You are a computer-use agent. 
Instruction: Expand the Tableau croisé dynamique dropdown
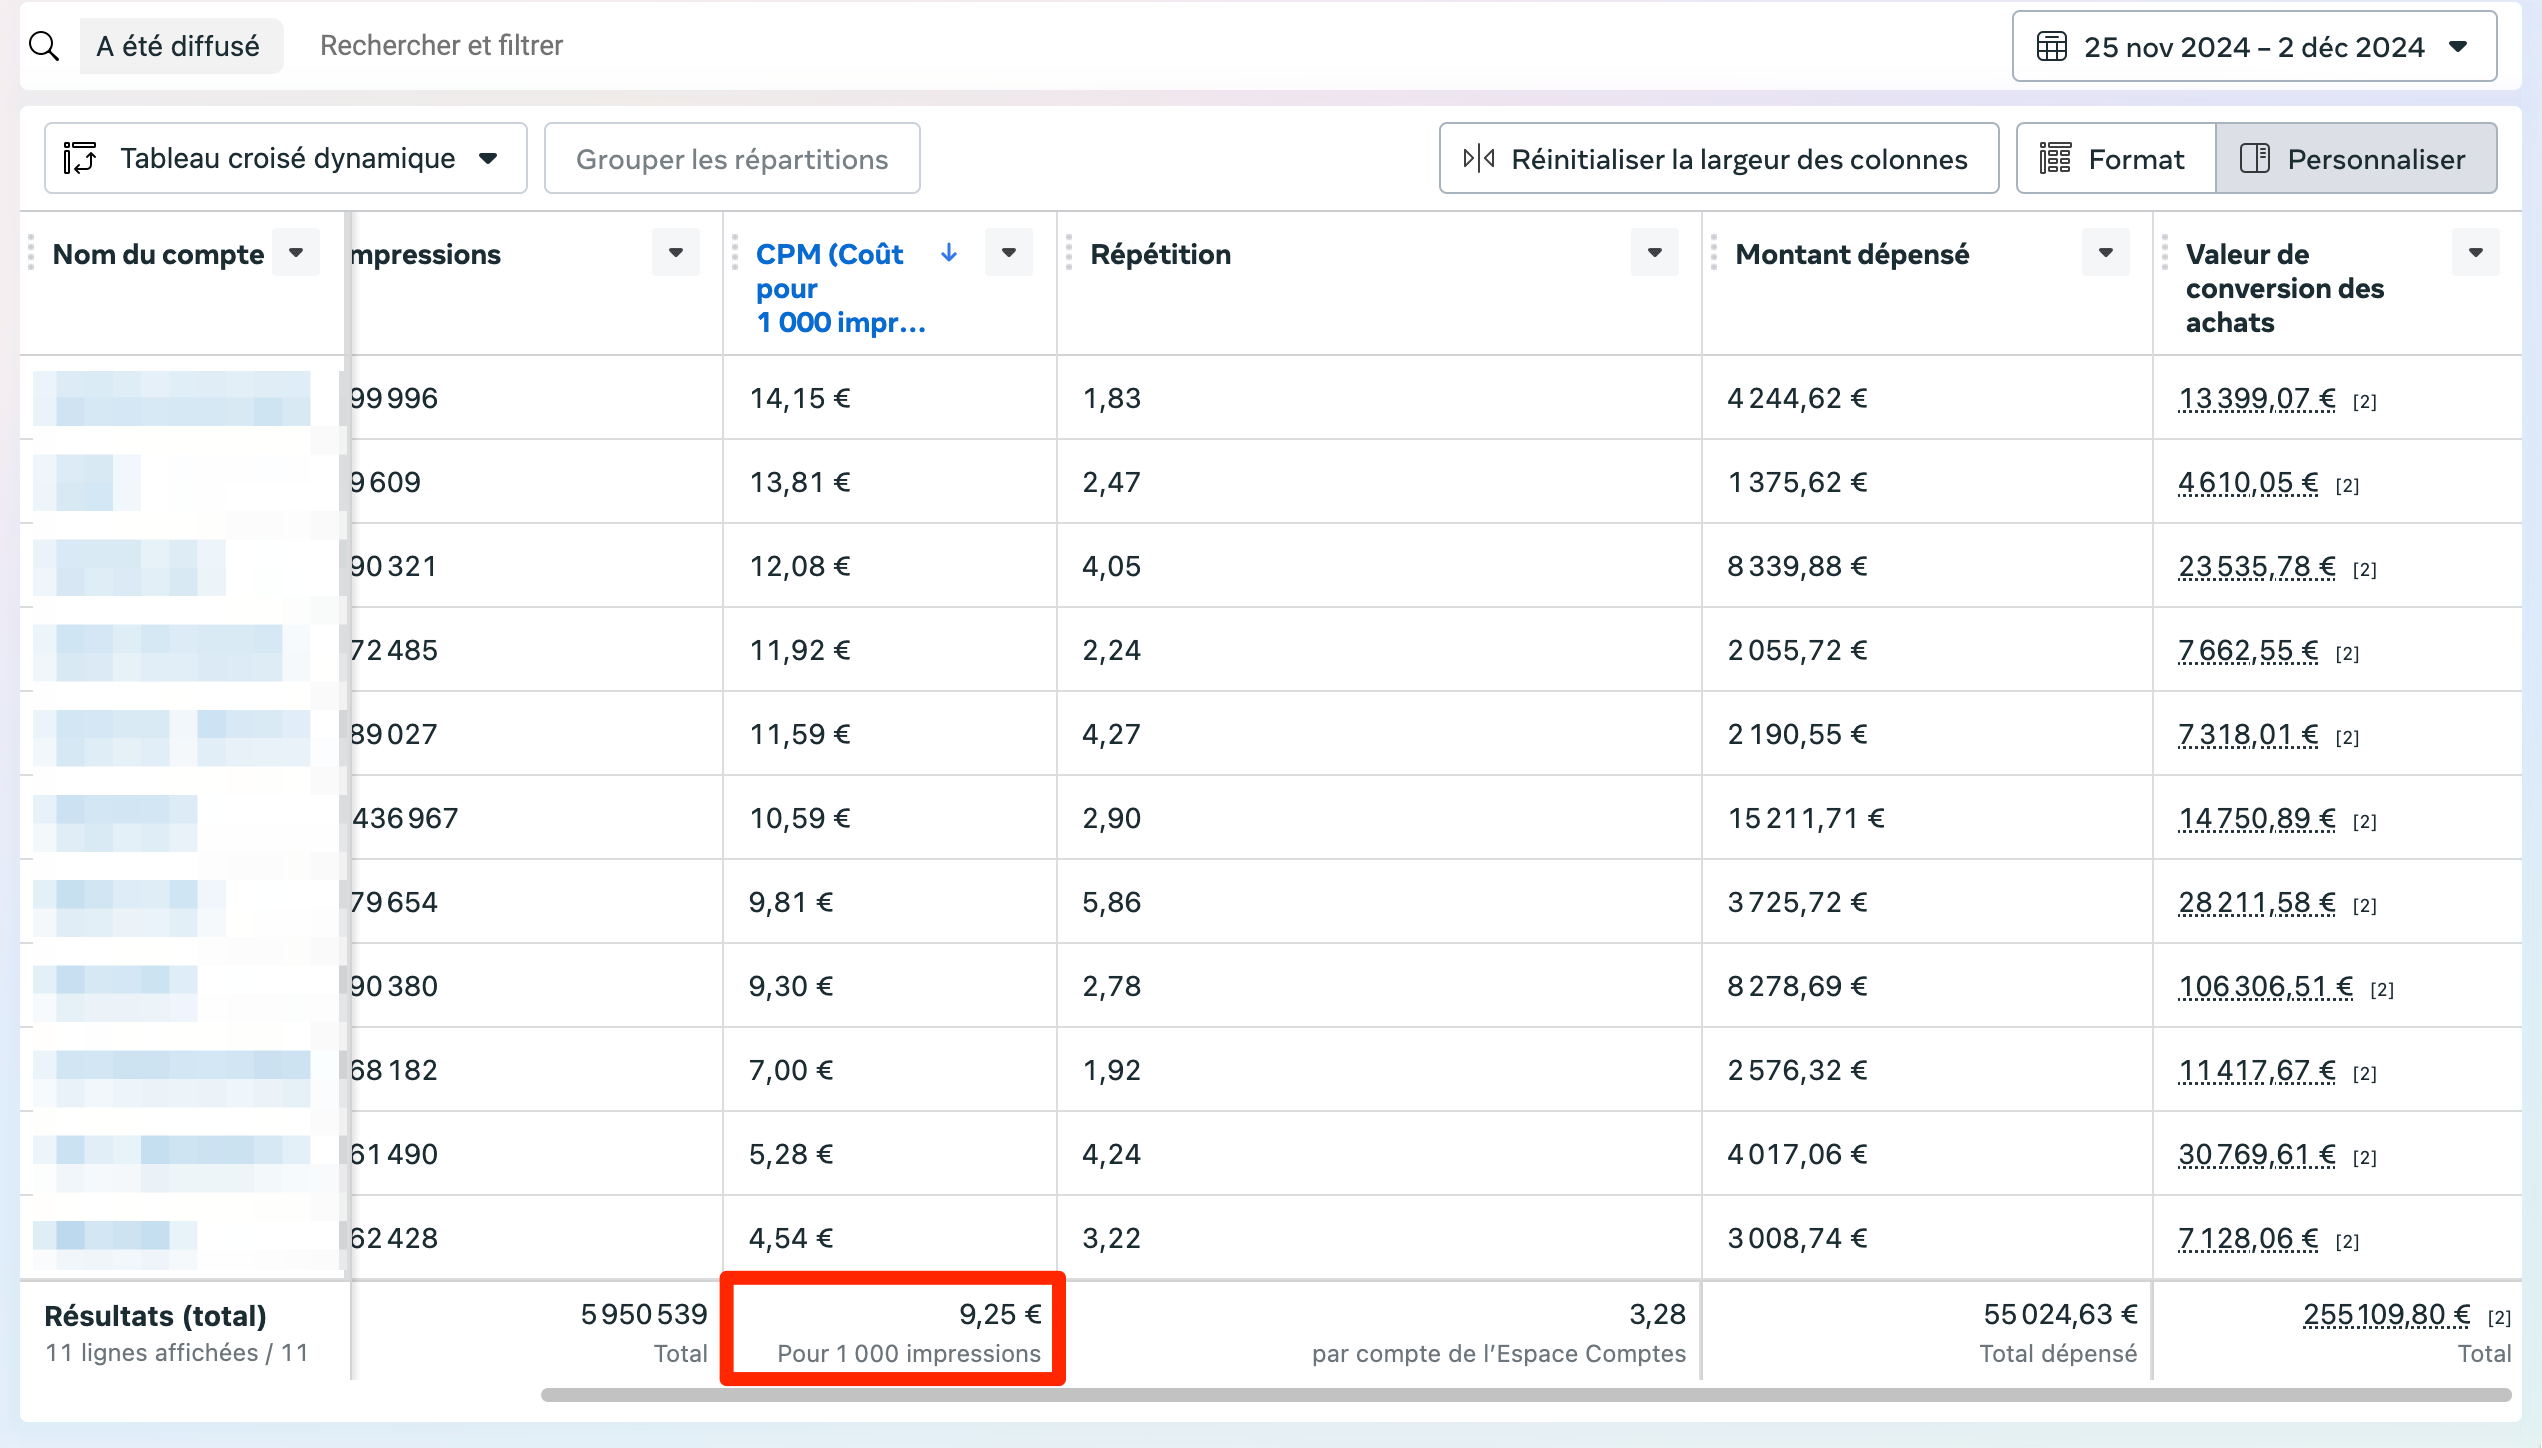488,158
